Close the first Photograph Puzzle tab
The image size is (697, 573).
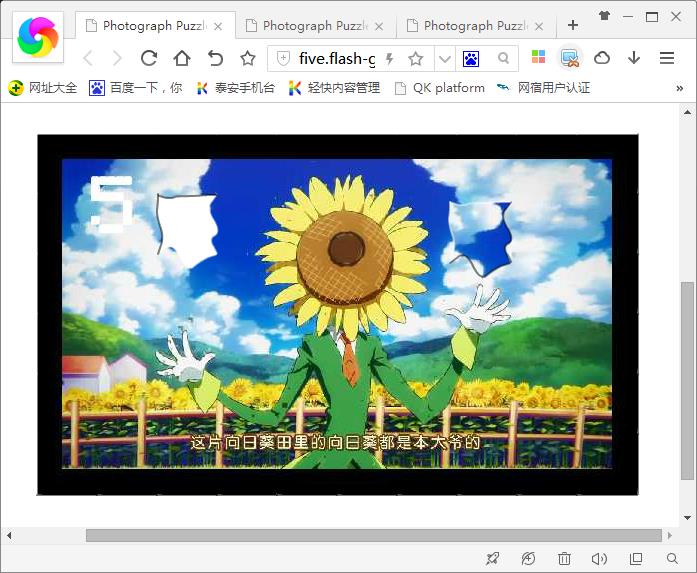[218, 26]
